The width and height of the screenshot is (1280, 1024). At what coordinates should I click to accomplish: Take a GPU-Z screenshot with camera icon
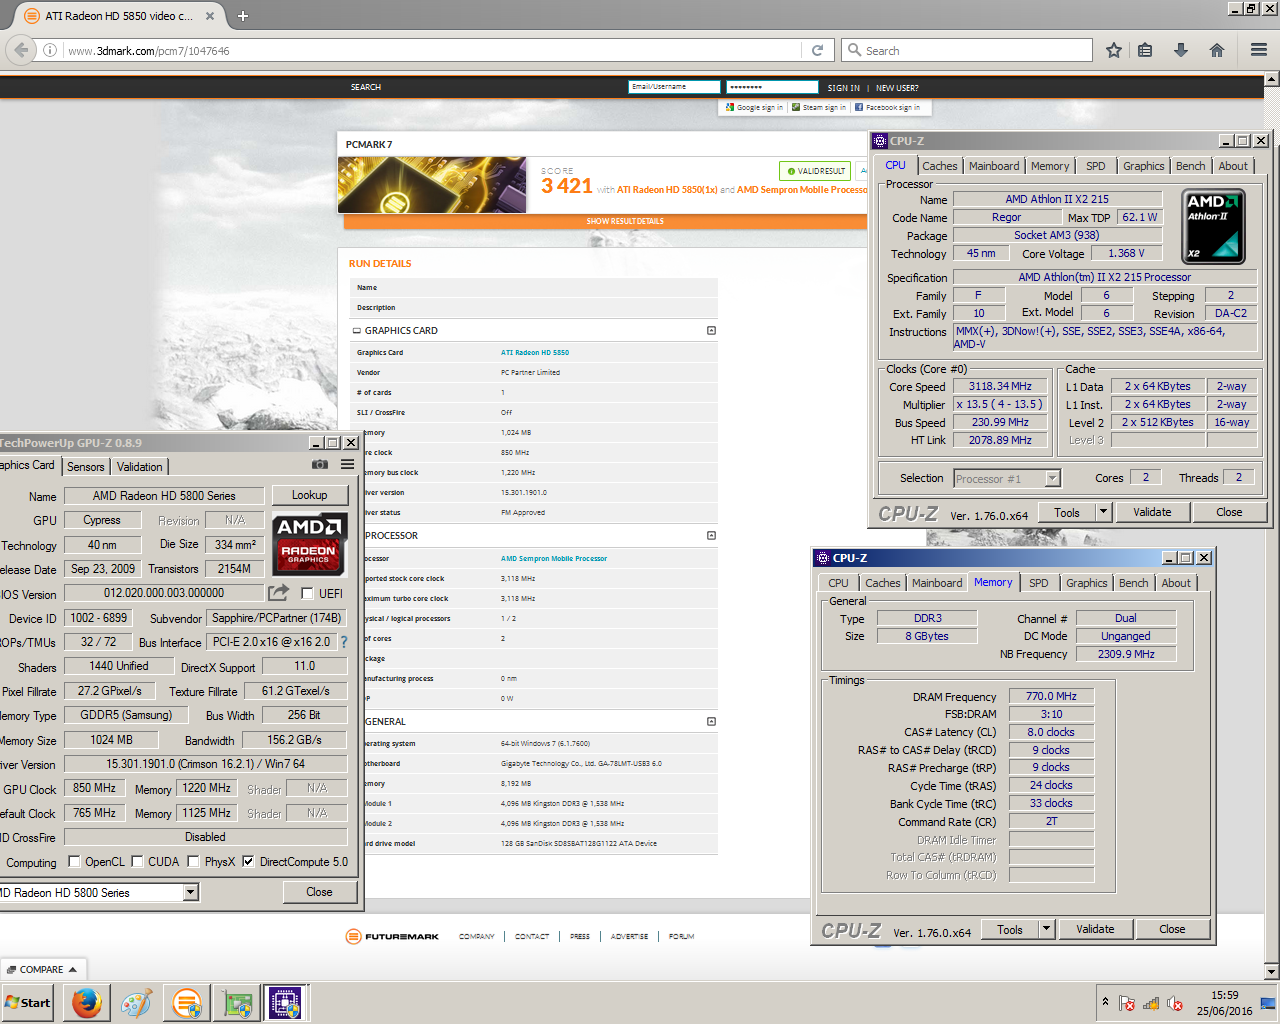[x=320, y=464]
